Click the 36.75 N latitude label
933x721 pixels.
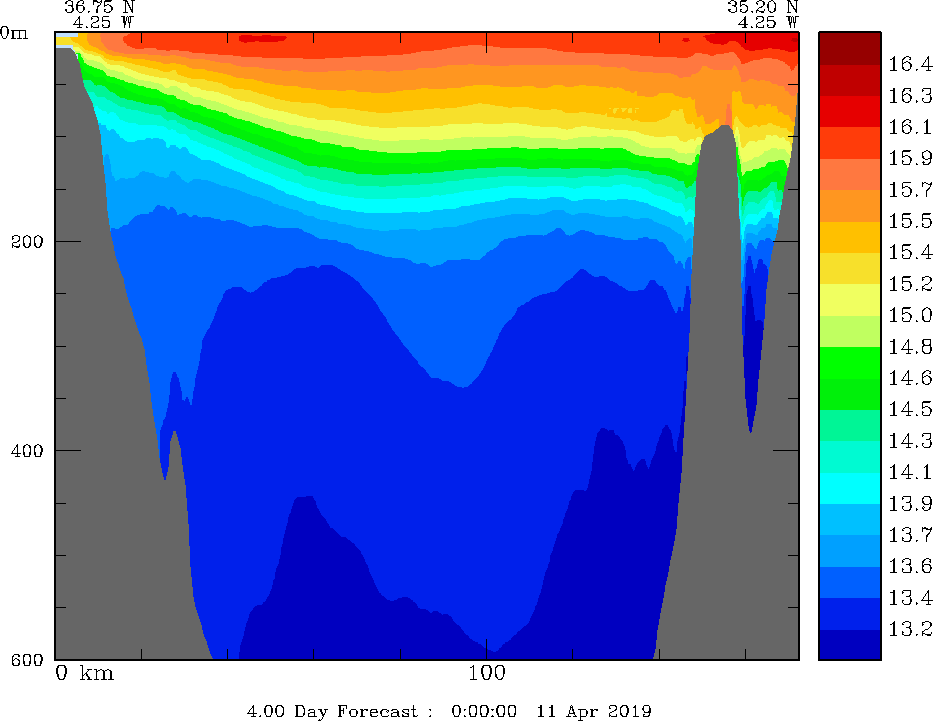(x=99, y=7)
